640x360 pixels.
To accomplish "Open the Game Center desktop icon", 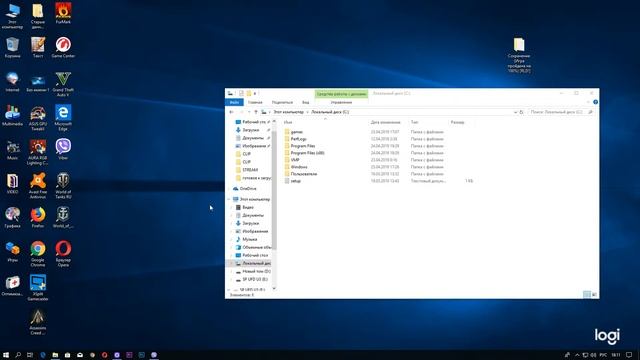I will pos(63,47).
